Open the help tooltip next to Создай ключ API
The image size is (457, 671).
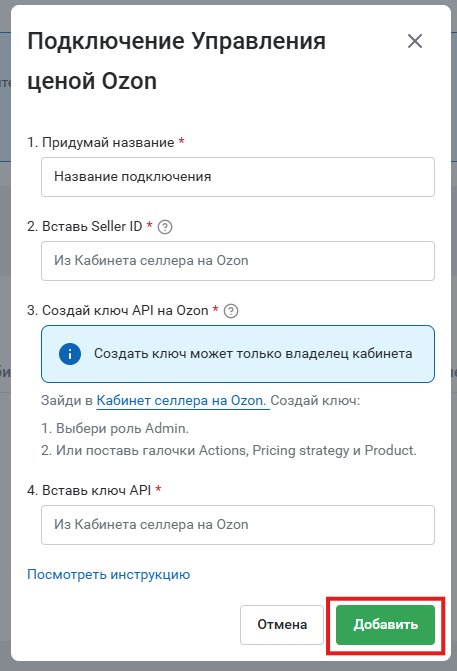[x=231, y=311]
